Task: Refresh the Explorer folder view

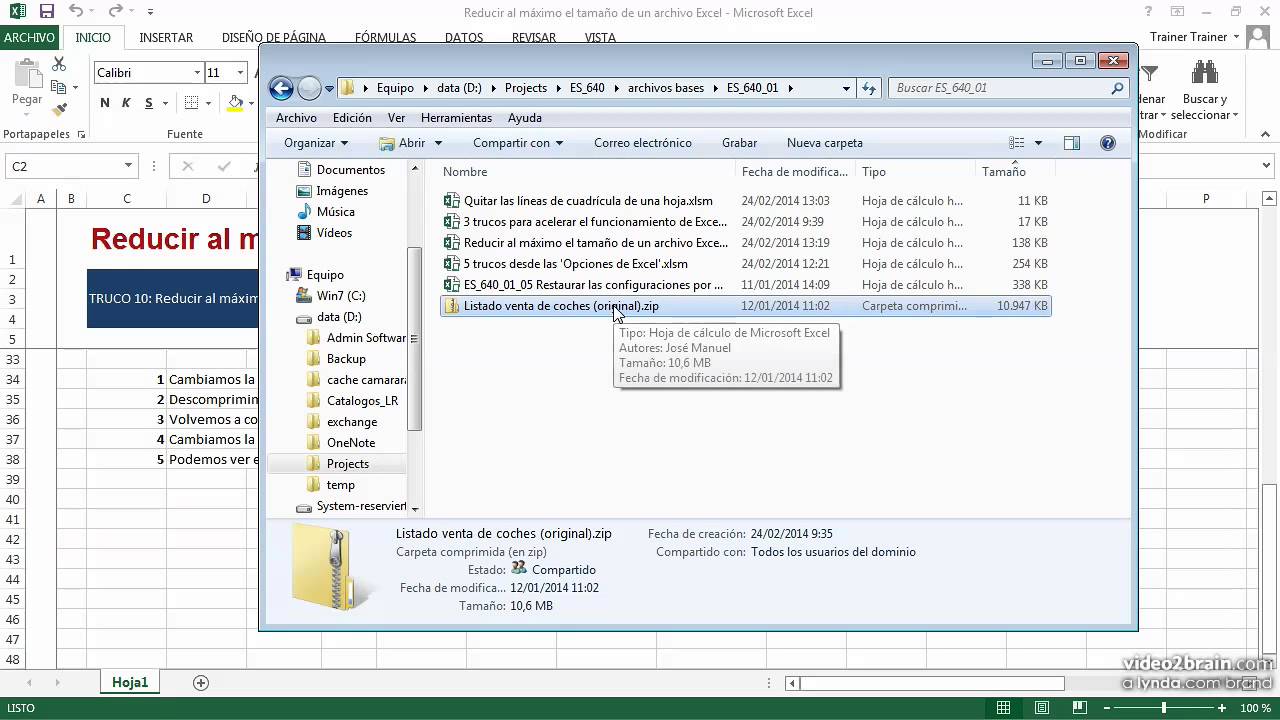Action: [870, 88]
